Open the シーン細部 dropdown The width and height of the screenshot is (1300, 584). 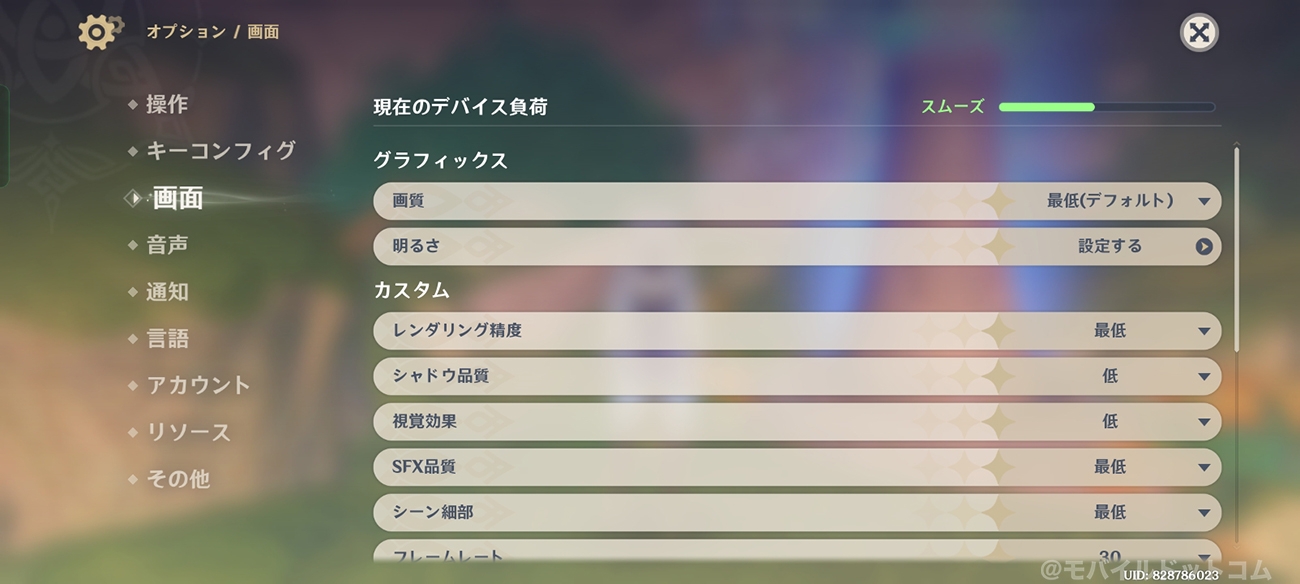[x=1204, y=512]
